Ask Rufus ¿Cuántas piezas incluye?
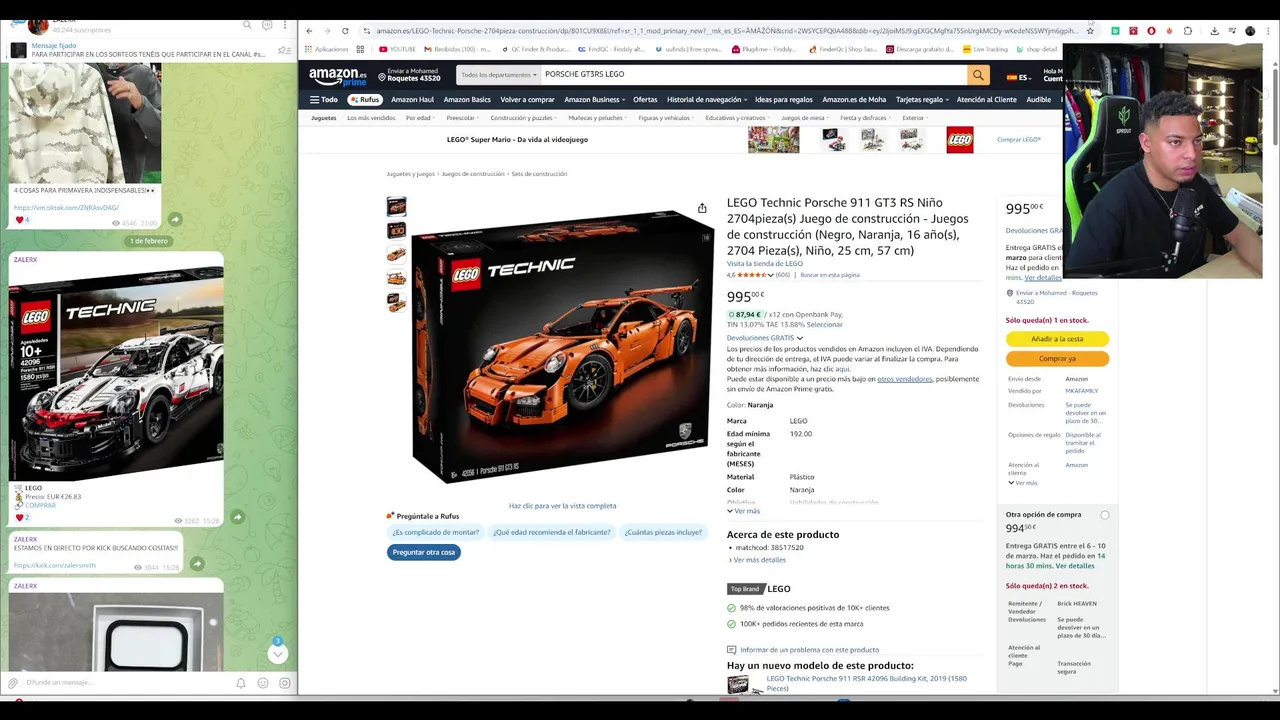Viewport: 1280px width, 720px height. pos(663,532)
